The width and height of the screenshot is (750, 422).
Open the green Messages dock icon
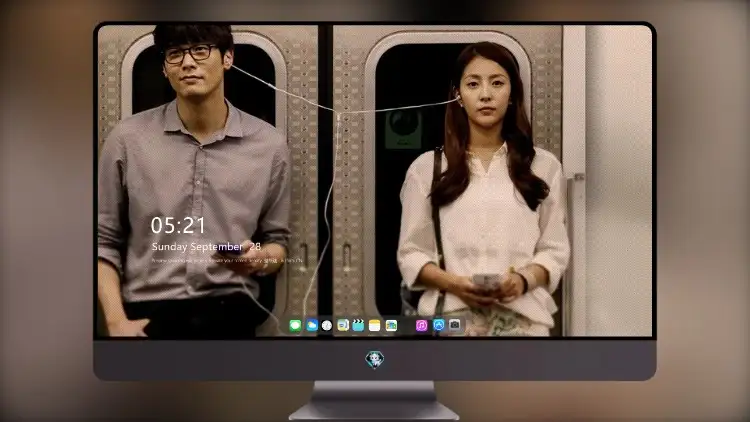[x=295, y=326]
